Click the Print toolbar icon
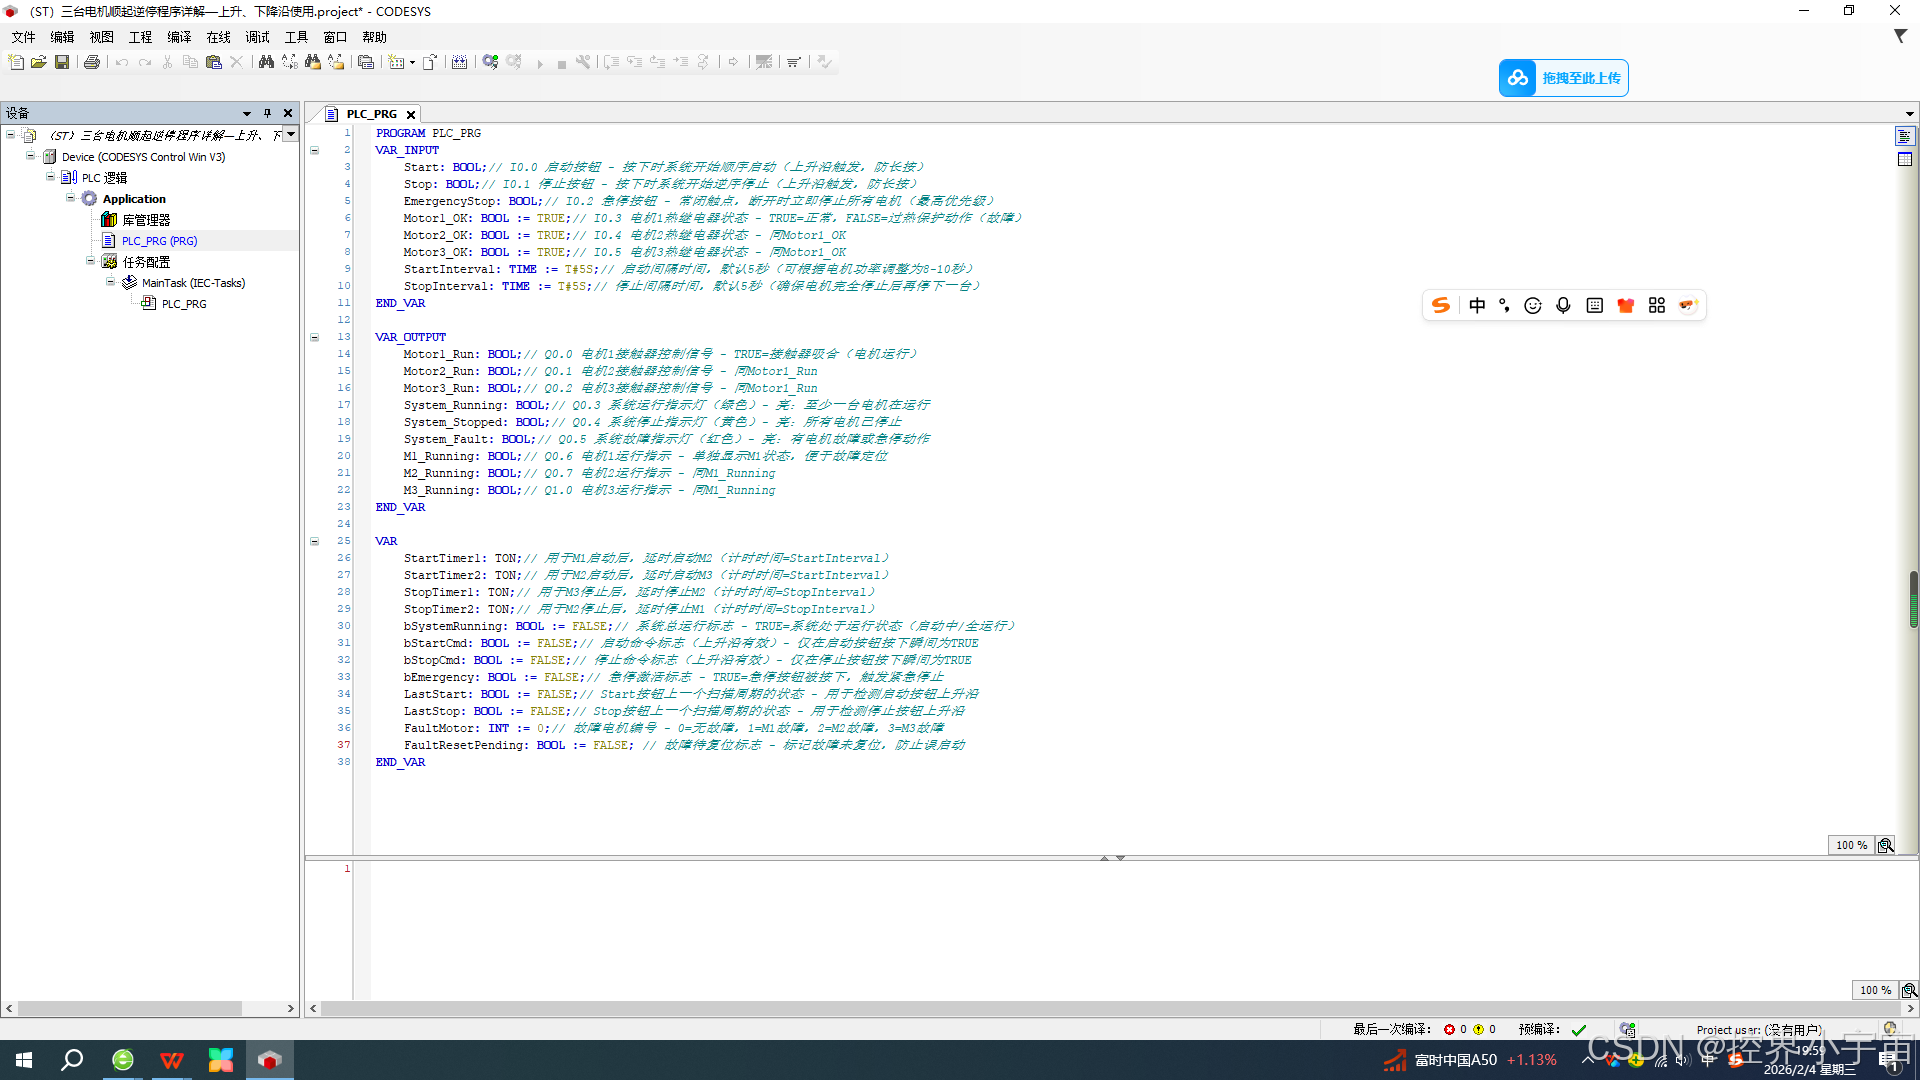This screenshot has height=1080, width=1920. coord(92,62)
